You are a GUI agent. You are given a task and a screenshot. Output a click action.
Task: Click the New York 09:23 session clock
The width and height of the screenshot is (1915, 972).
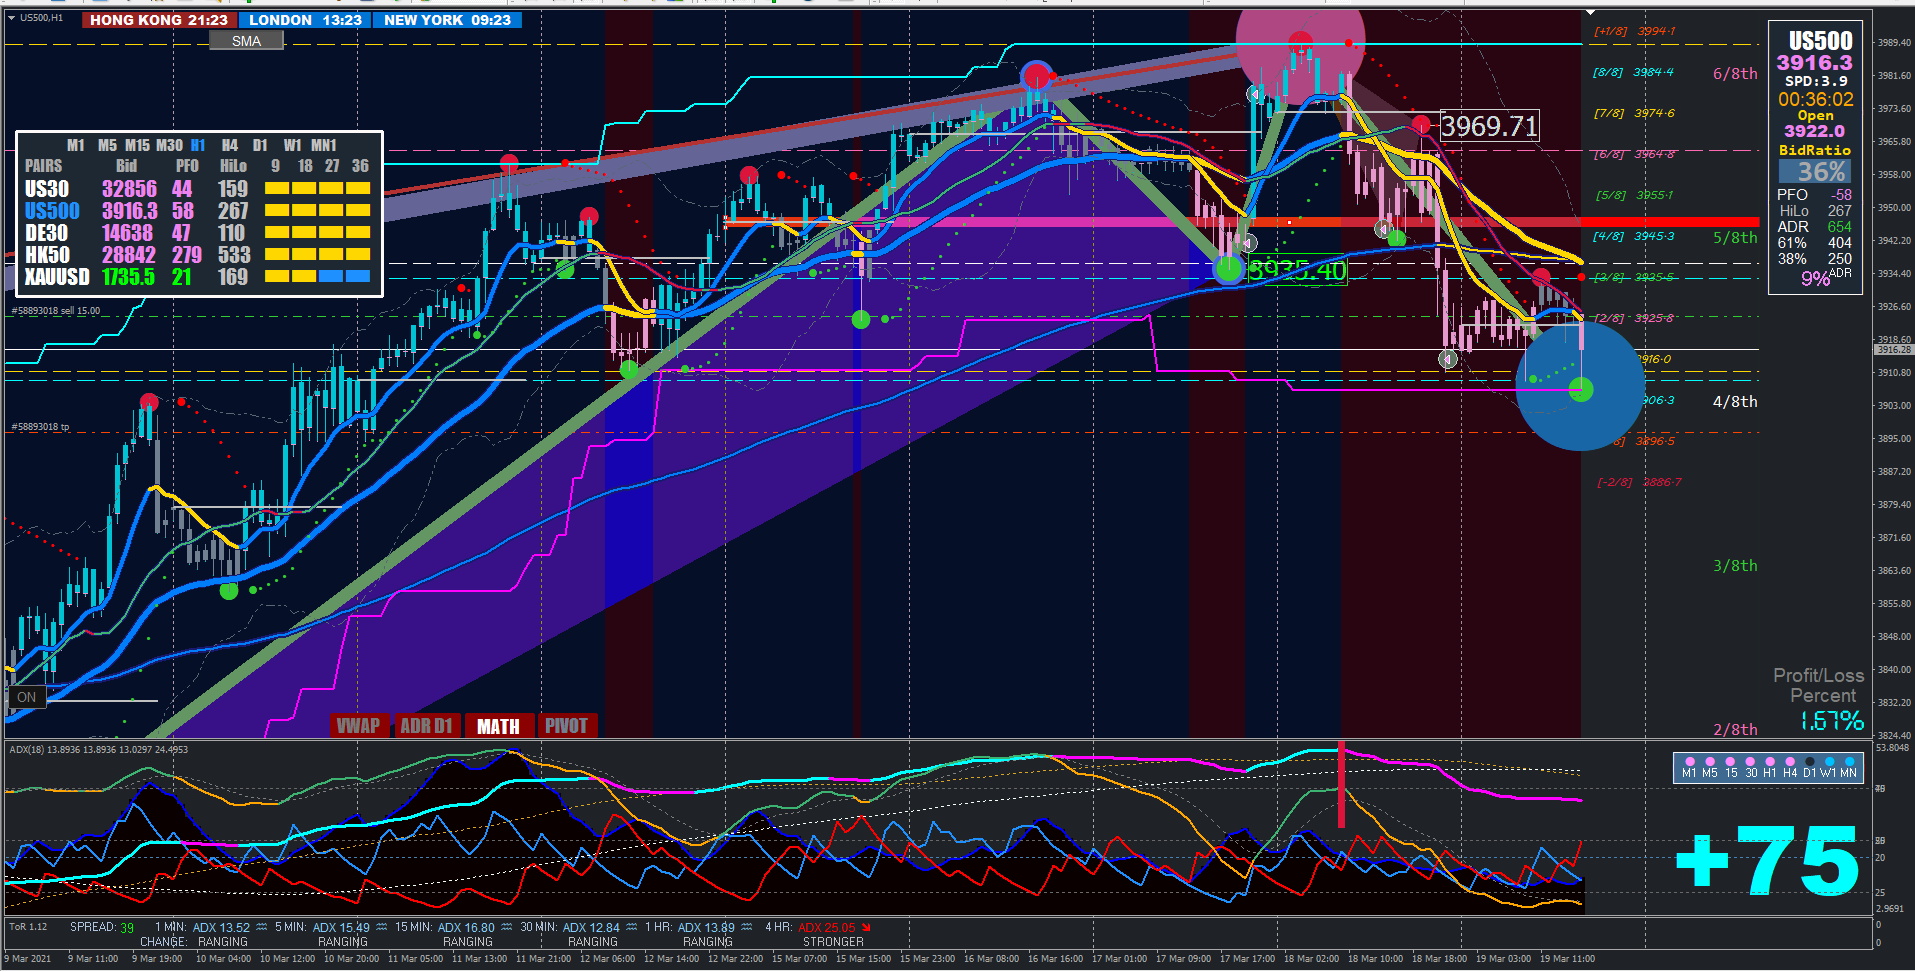click(447, 20)
